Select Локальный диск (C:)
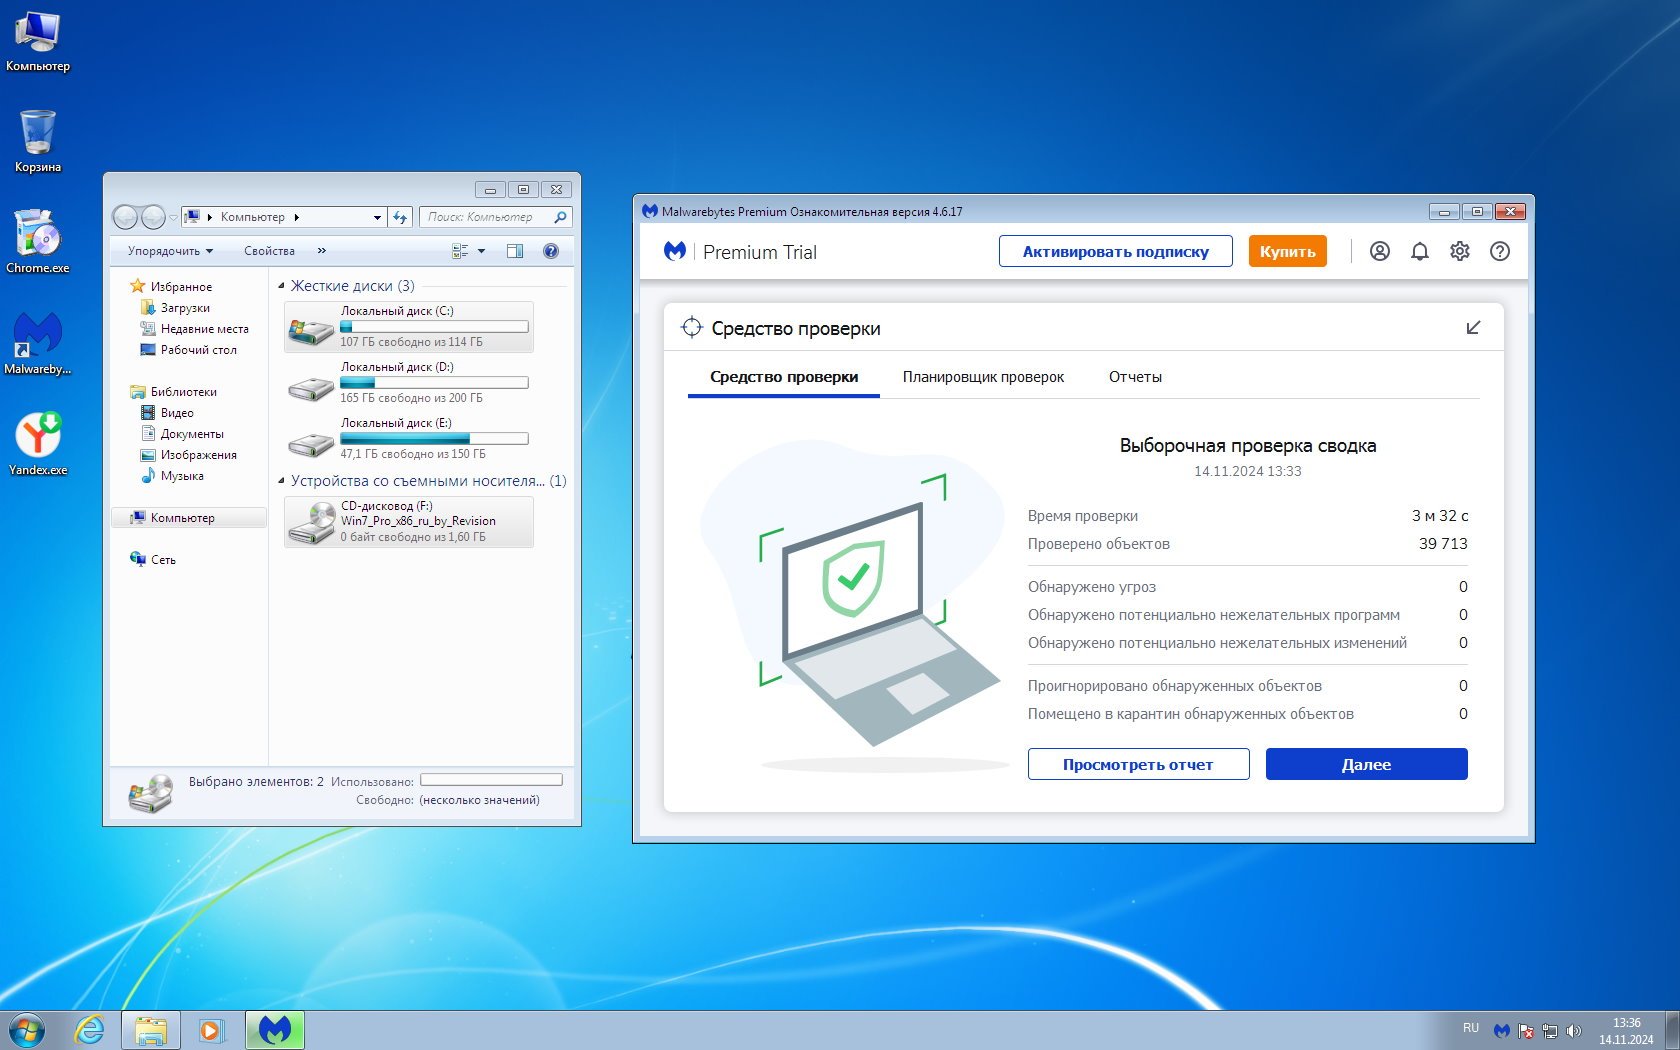 [408, 327]
